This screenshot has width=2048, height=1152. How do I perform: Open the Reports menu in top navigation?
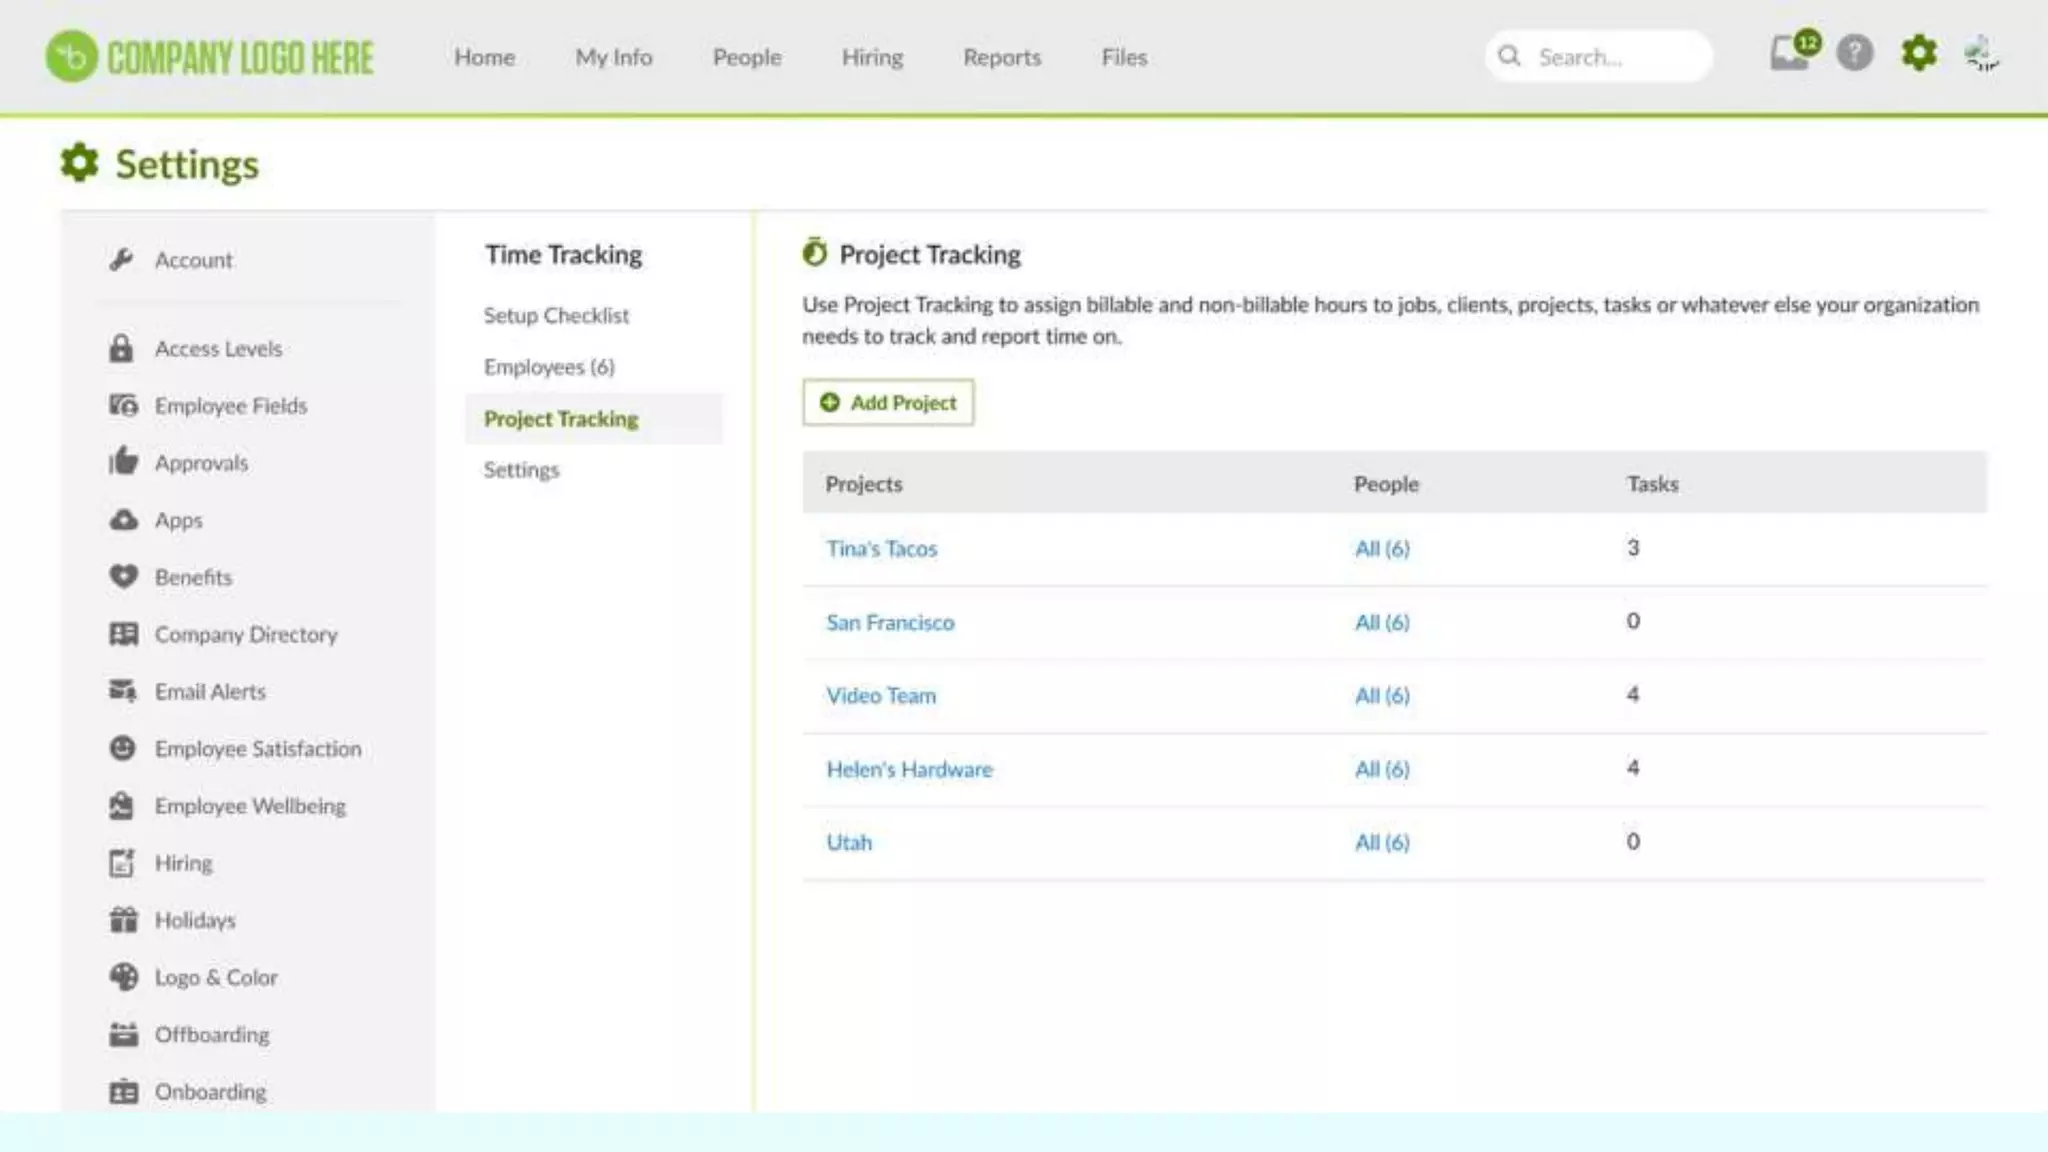coord(1001,57)
